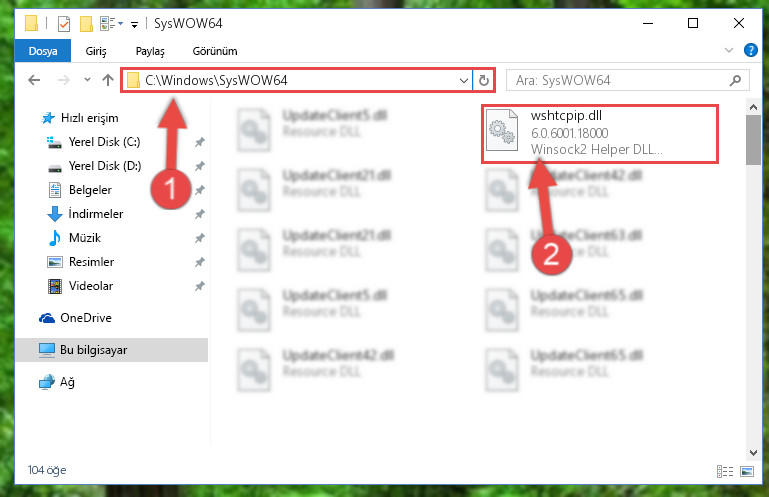The width and height of the screenshot is (769, 497).
Task: Click the Back navigation arrow
Action: click(34, 80)
